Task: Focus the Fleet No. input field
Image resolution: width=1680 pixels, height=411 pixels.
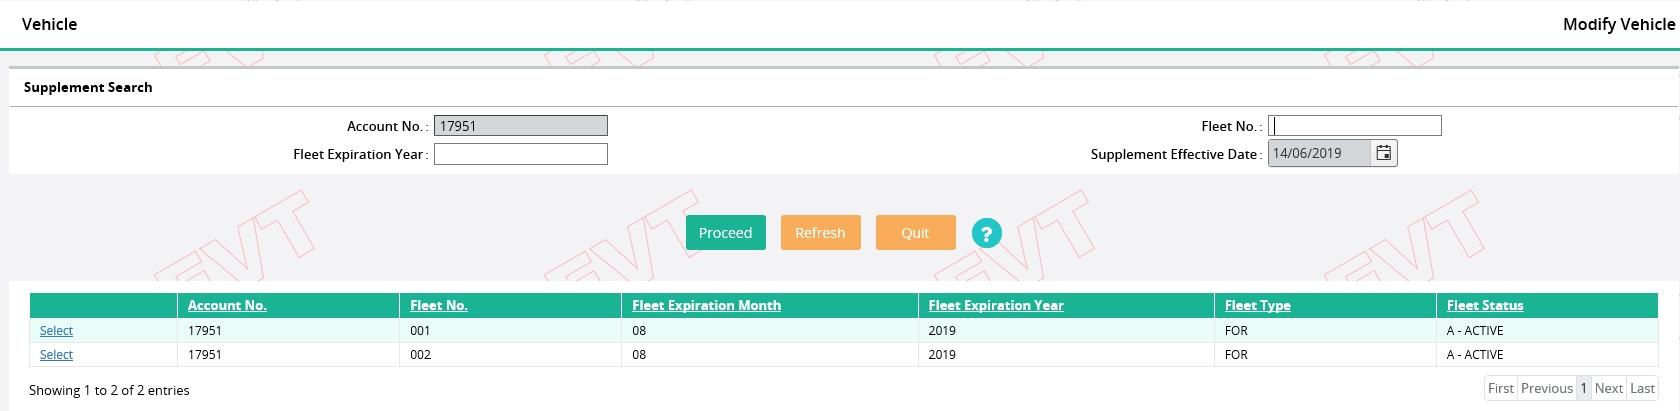Action: [1355, 126]
